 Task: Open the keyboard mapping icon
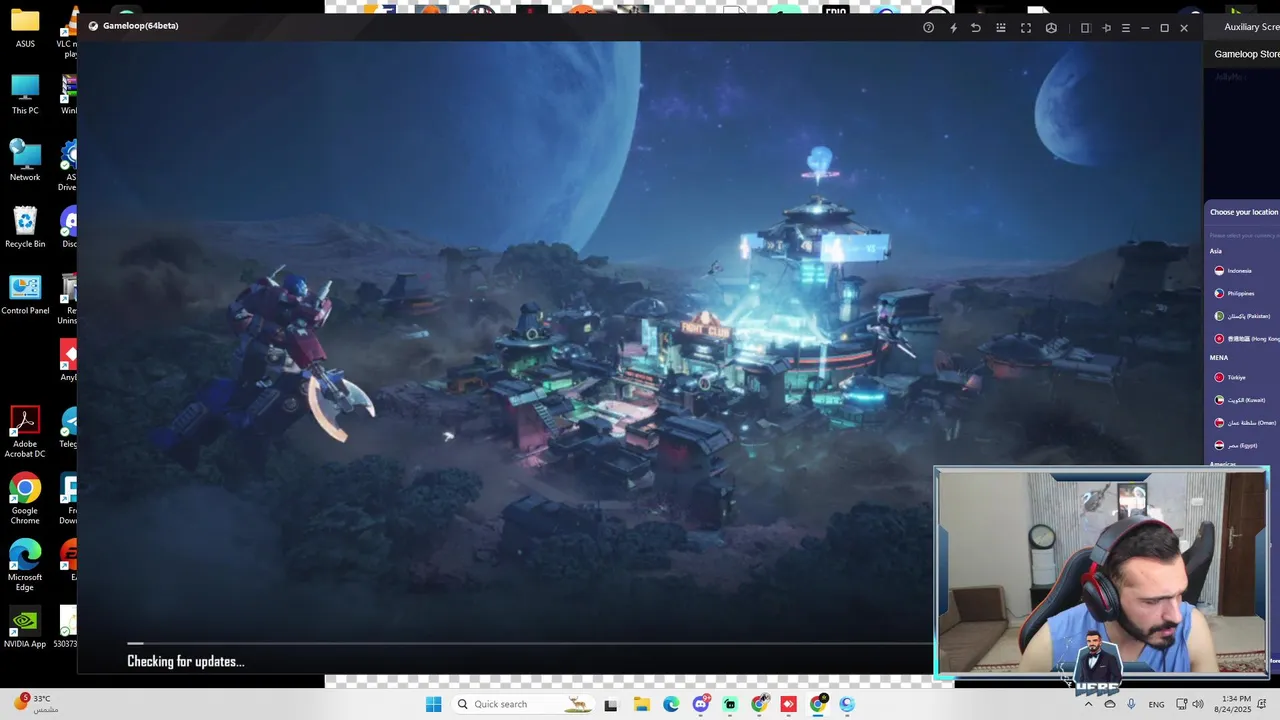click(x=1001, y=28)
